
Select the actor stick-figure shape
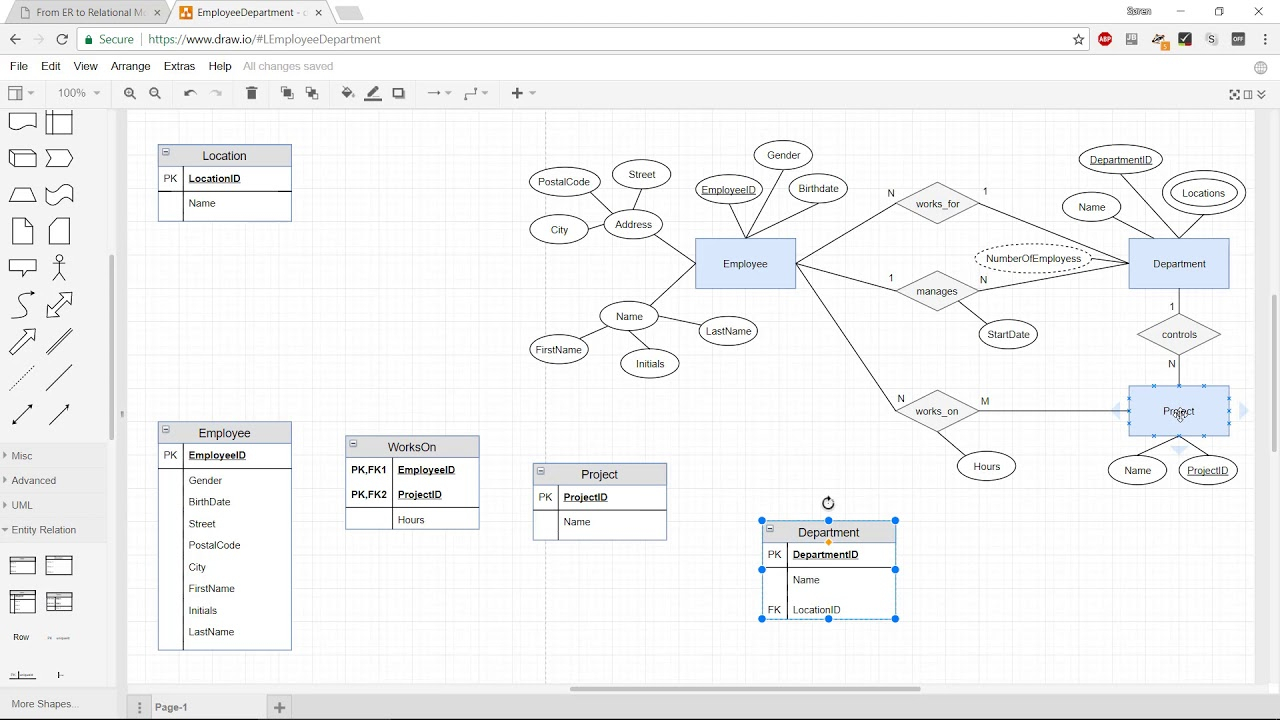[59, 267]
